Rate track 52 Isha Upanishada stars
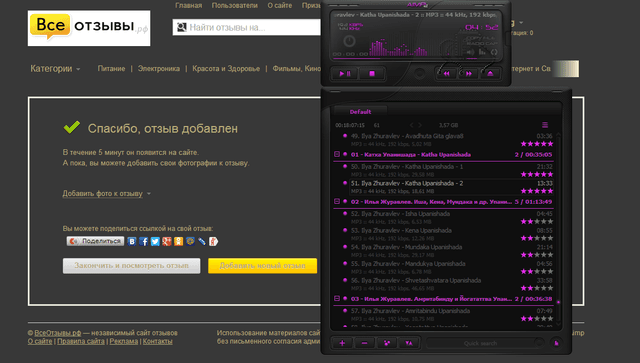The image size is (640, 363). (537, 222)
